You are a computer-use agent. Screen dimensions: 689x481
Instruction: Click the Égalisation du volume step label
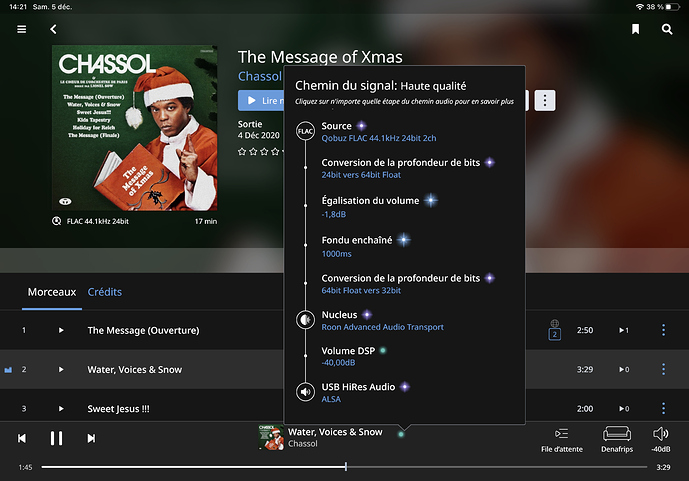click(x=370, y=200)
